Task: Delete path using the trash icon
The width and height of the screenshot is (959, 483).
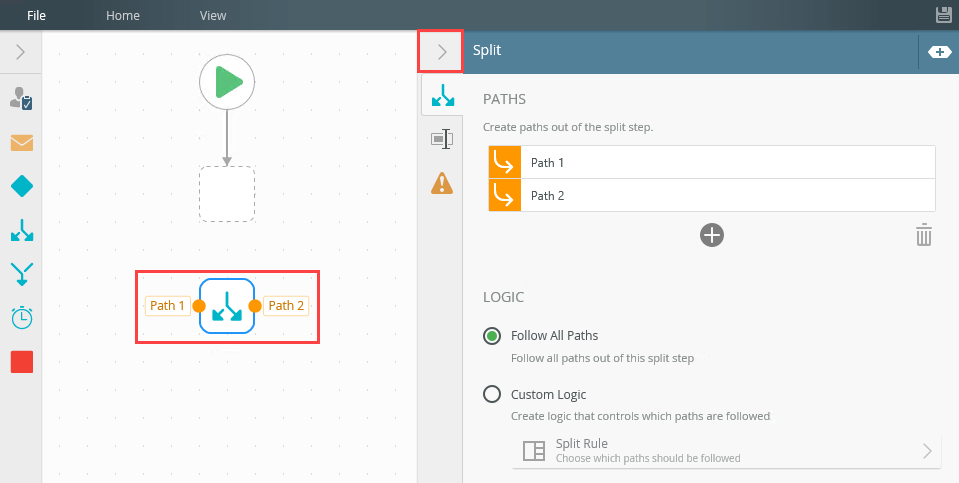Action: pos(924,235)
